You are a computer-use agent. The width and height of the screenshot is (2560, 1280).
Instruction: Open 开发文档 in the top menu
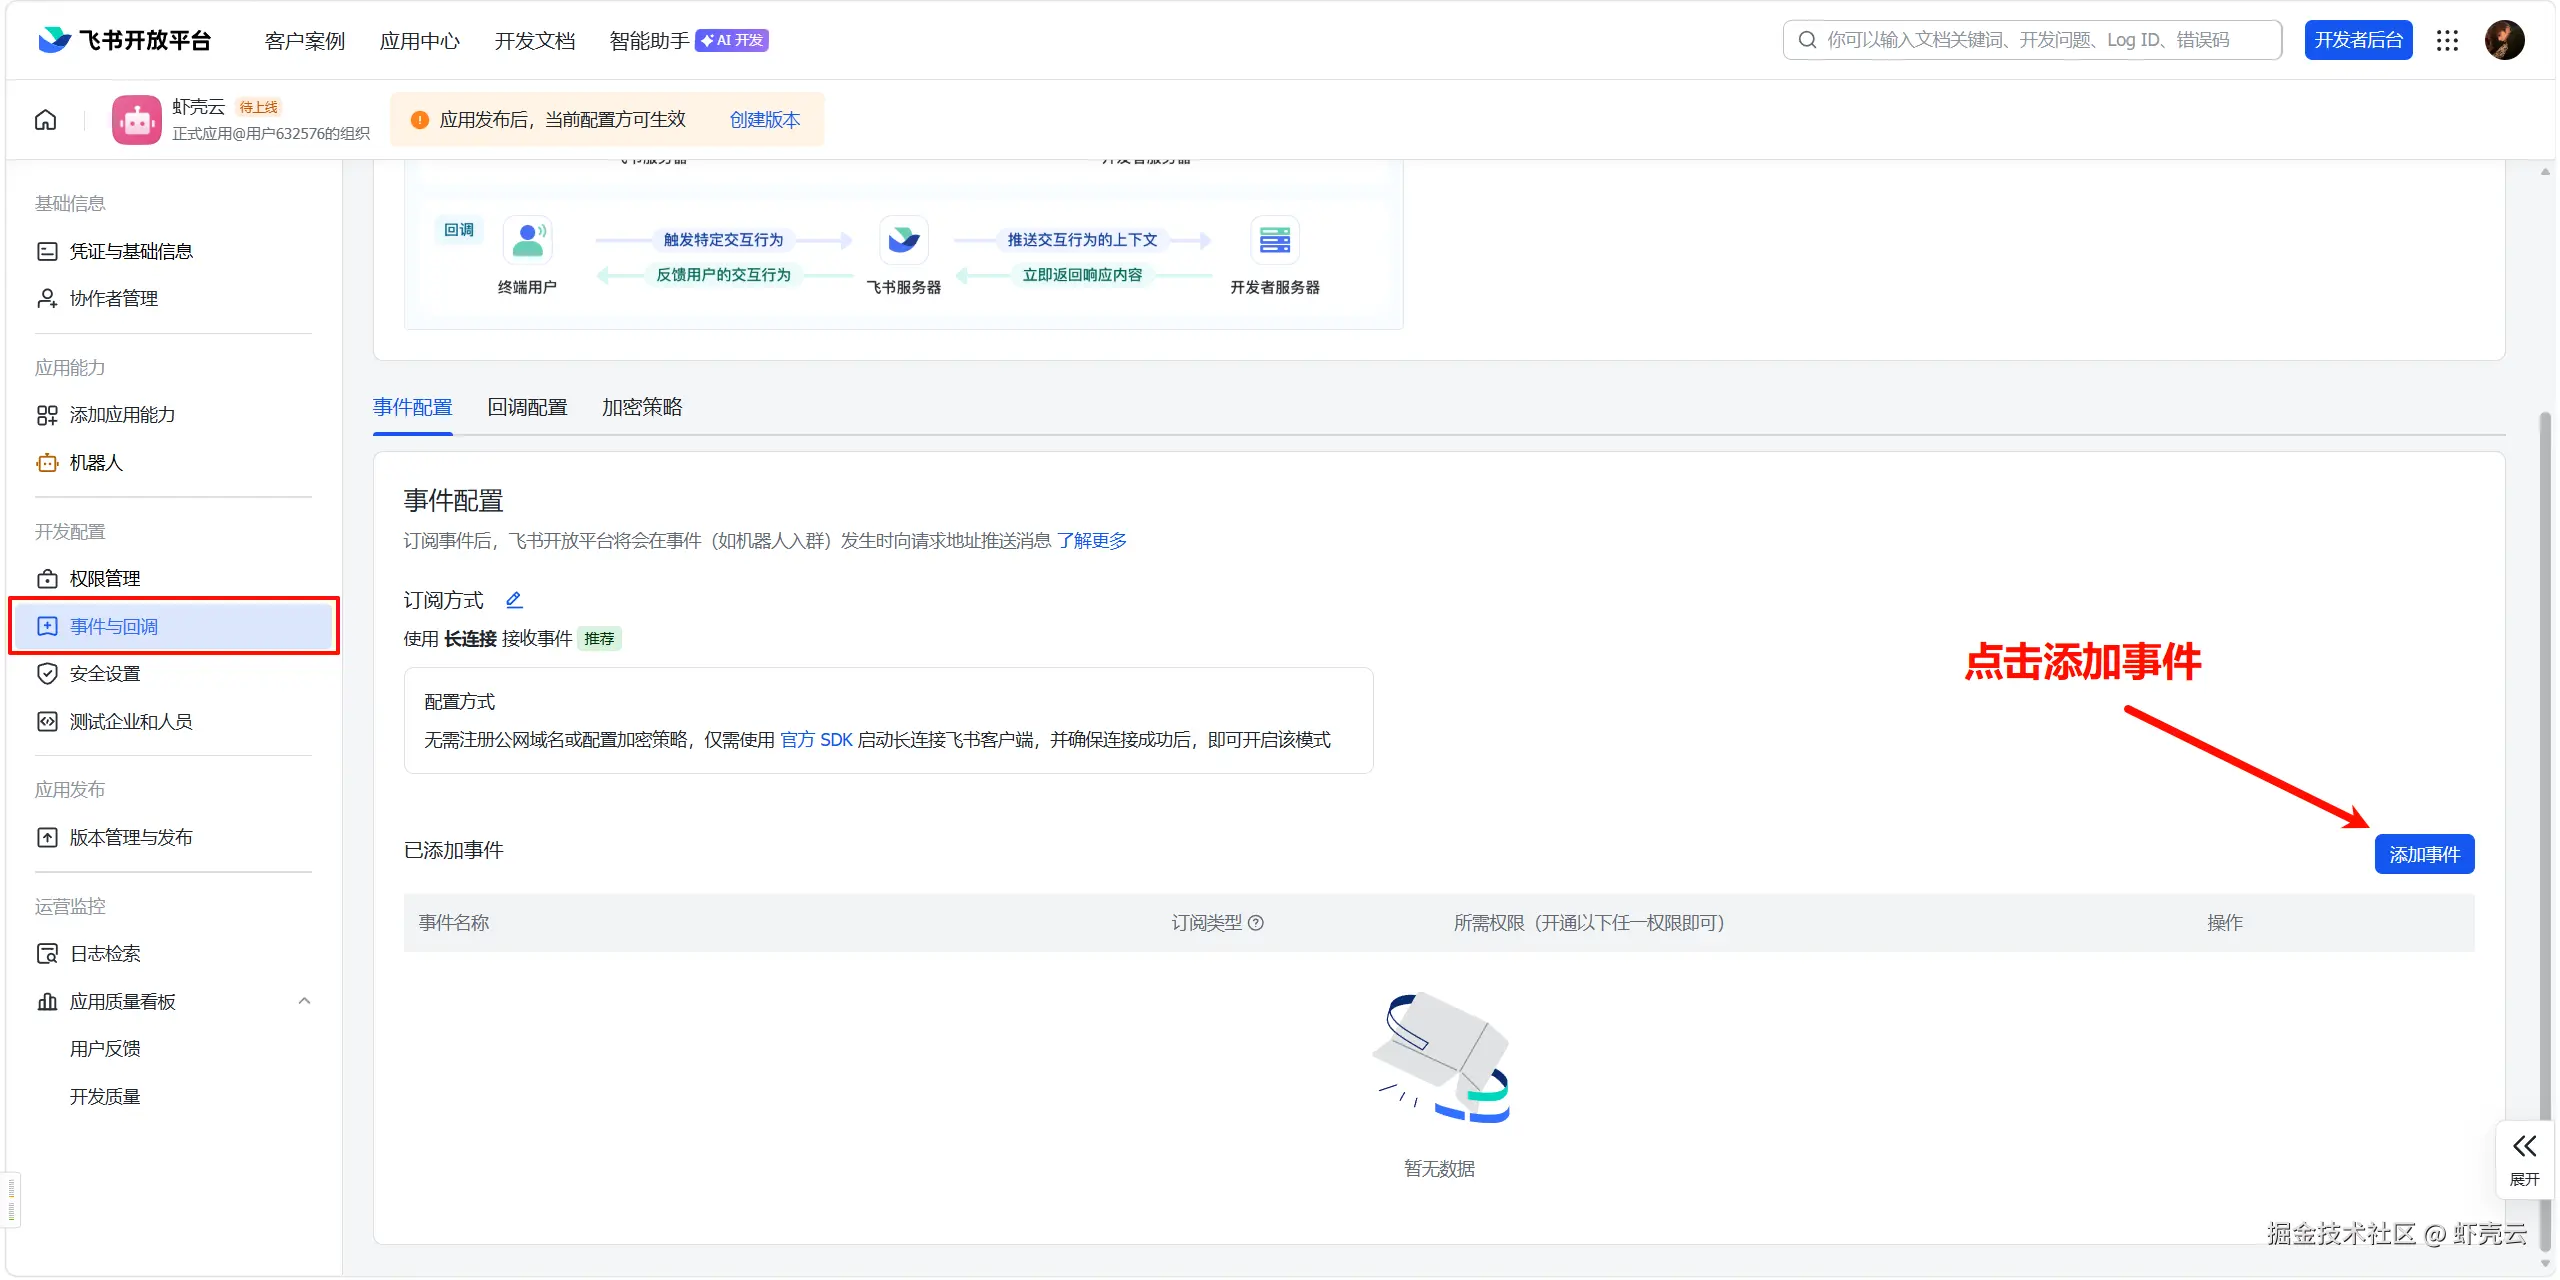coord(534,41)
